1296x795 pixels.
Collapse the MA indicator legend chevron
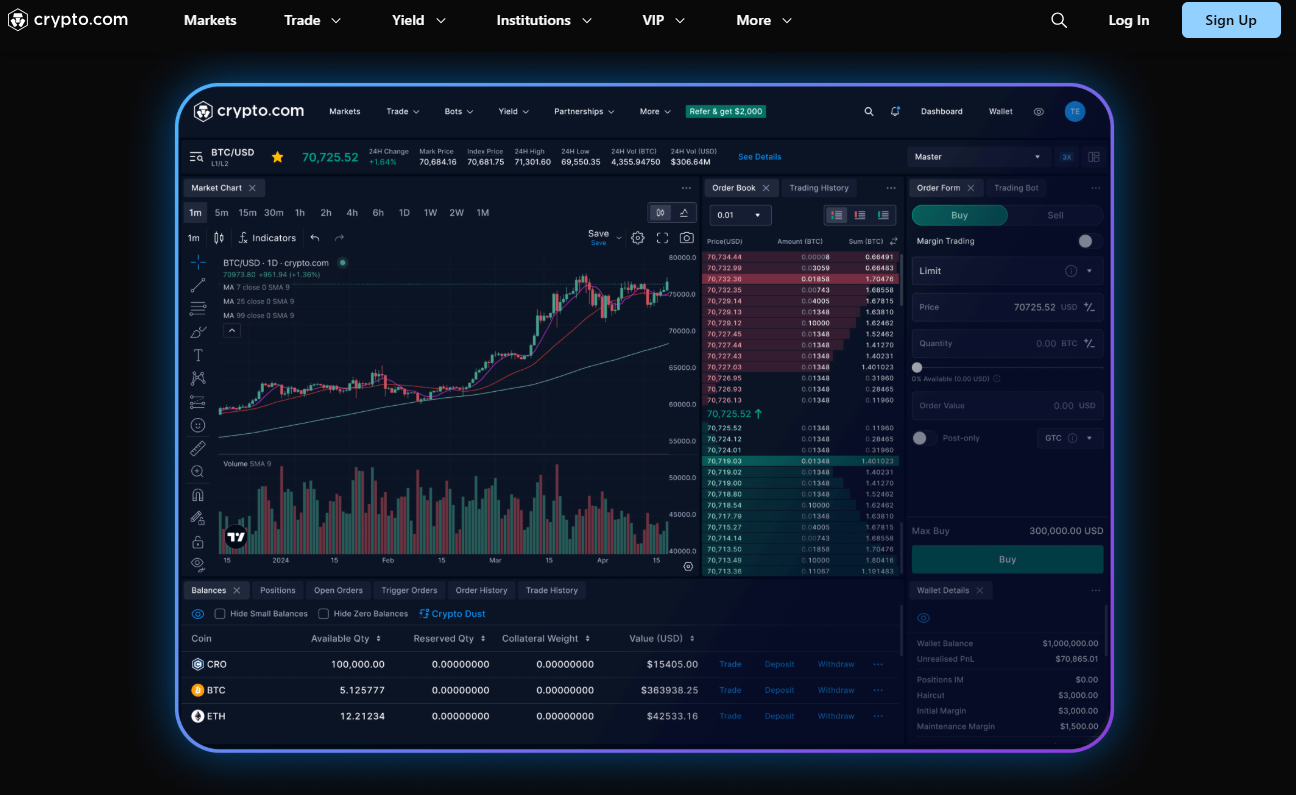click(x=232, y=330)
